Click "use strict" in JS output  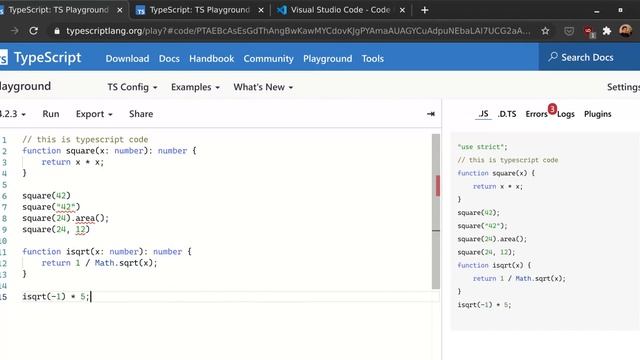pyautogui.click(x=482, y=147)
